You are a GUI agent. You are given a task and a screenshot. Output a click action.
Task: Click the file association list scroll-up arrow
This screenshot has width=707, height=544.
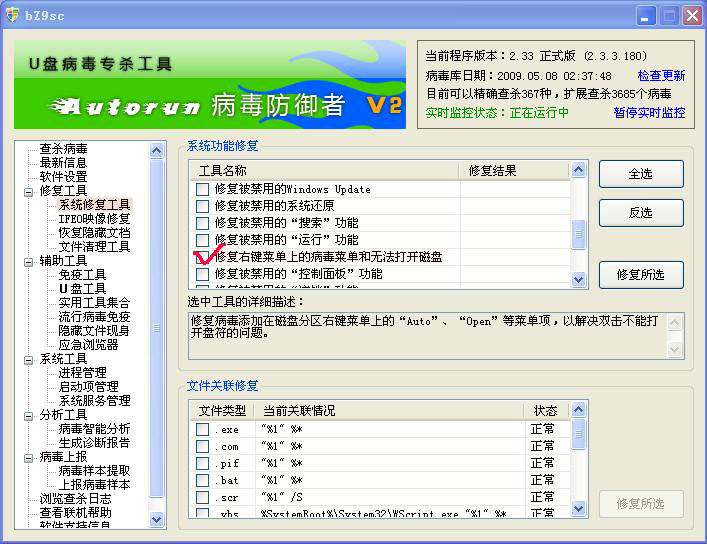coord(578,410)
